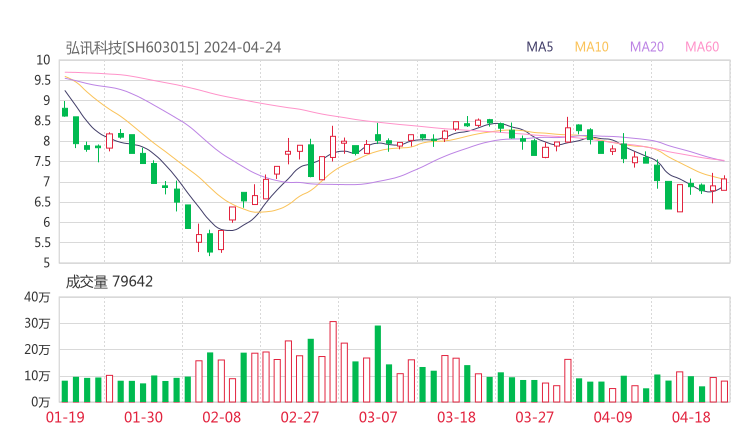Click the MA5 legend label
Screen dimensions: 740x440
pos(539,47)
